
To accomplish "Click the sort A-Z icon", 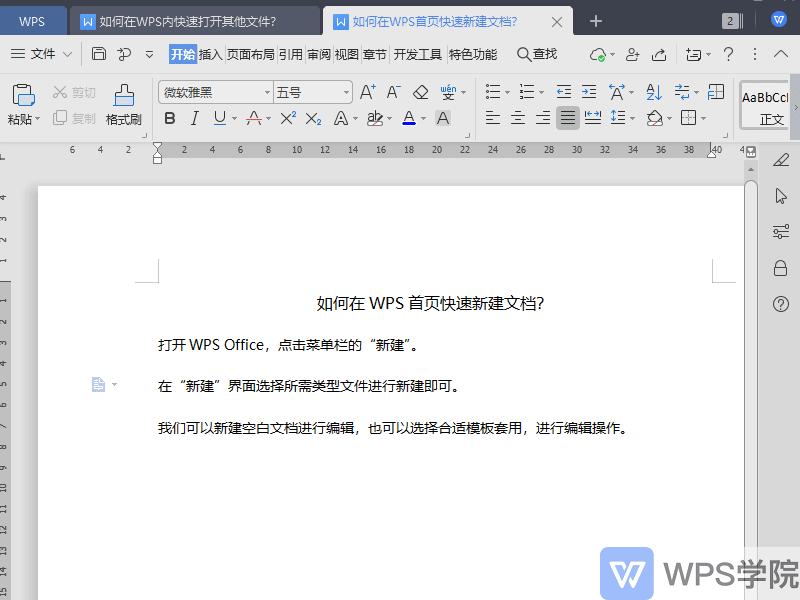I will [654, 92].
